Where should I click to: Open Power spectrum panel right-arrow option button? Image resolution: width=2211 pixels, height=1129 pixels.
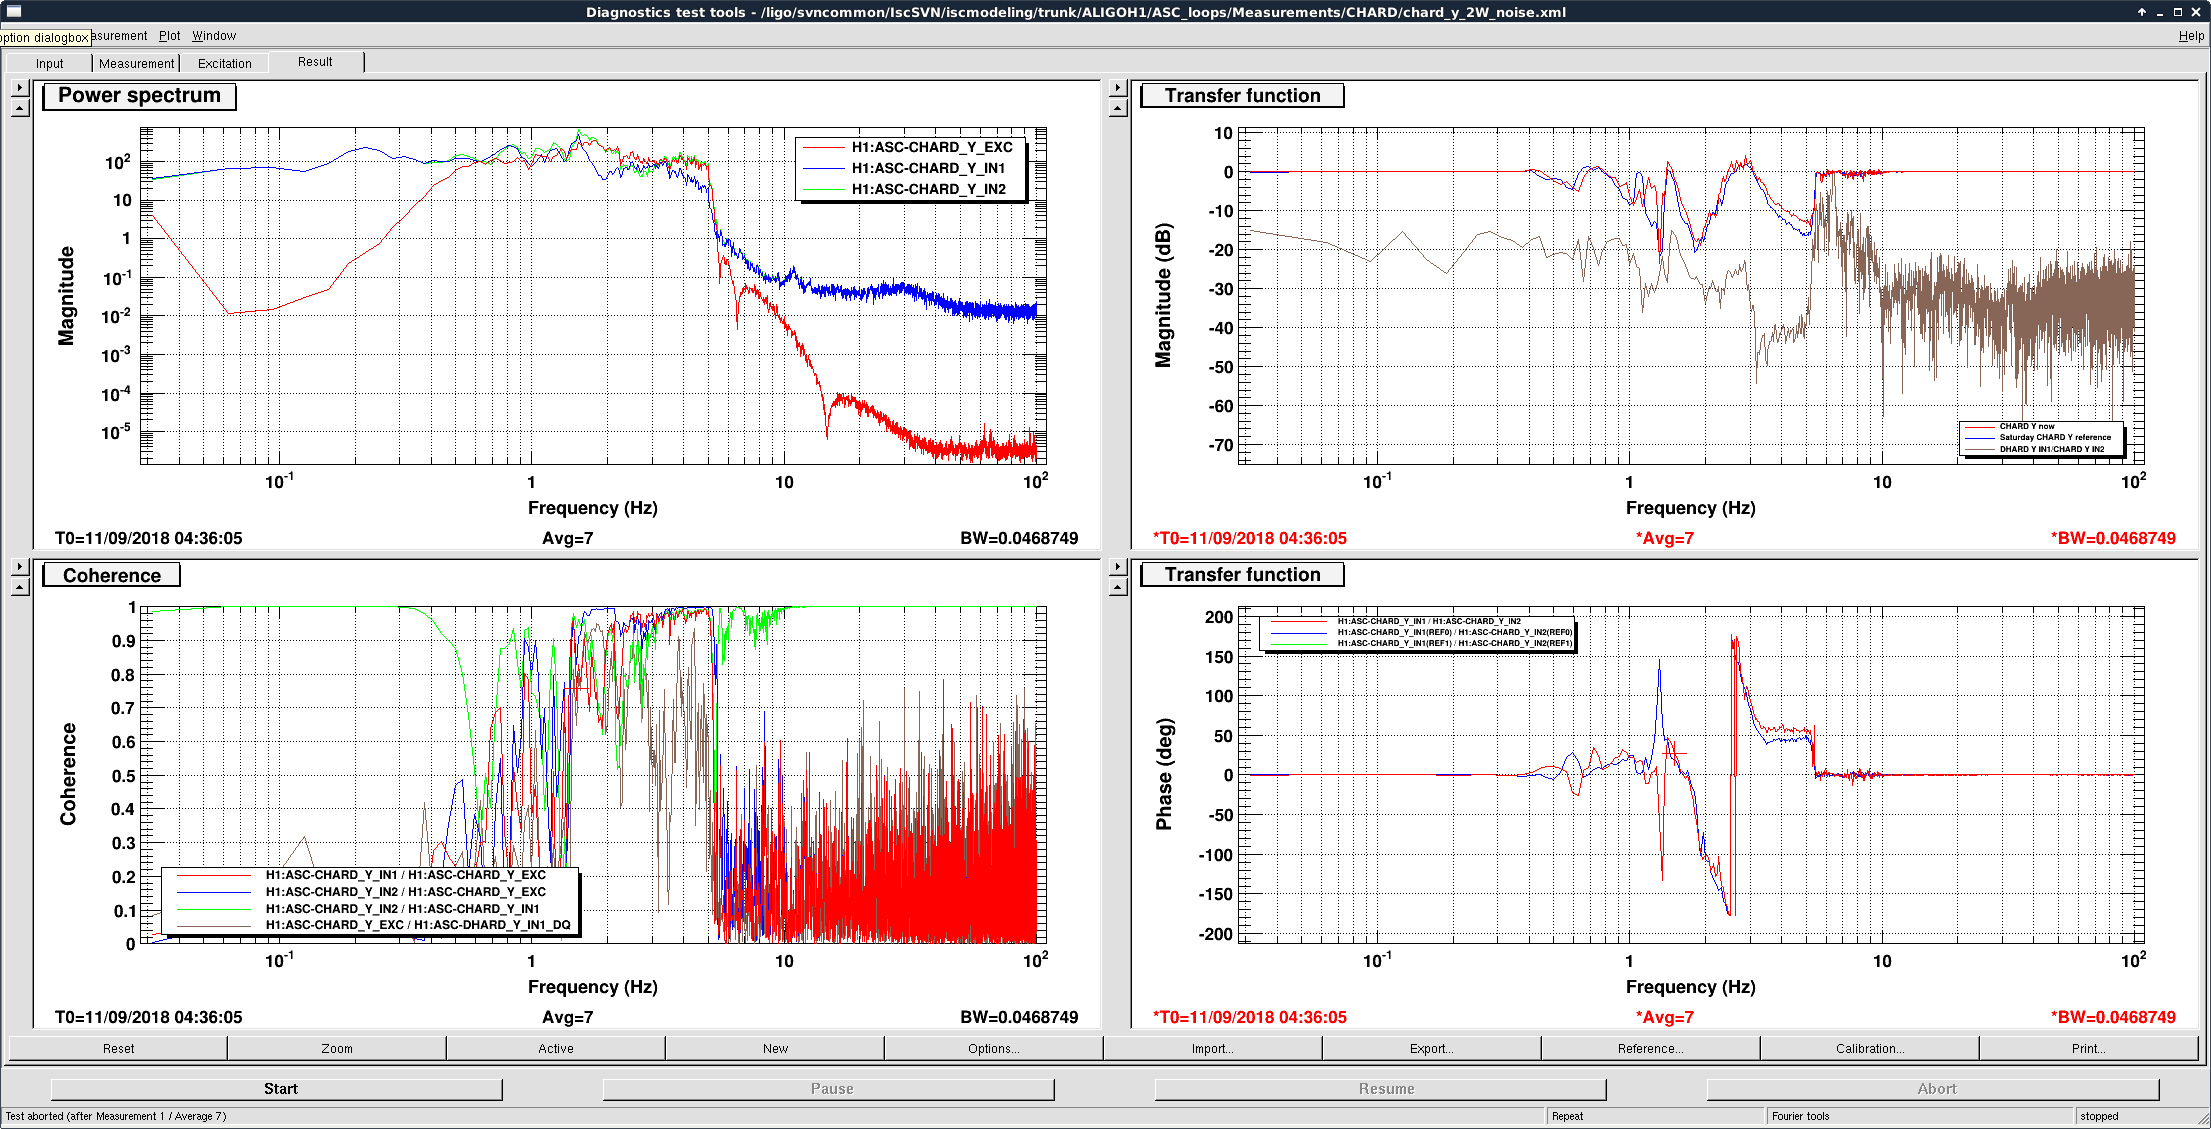(20, 87)
